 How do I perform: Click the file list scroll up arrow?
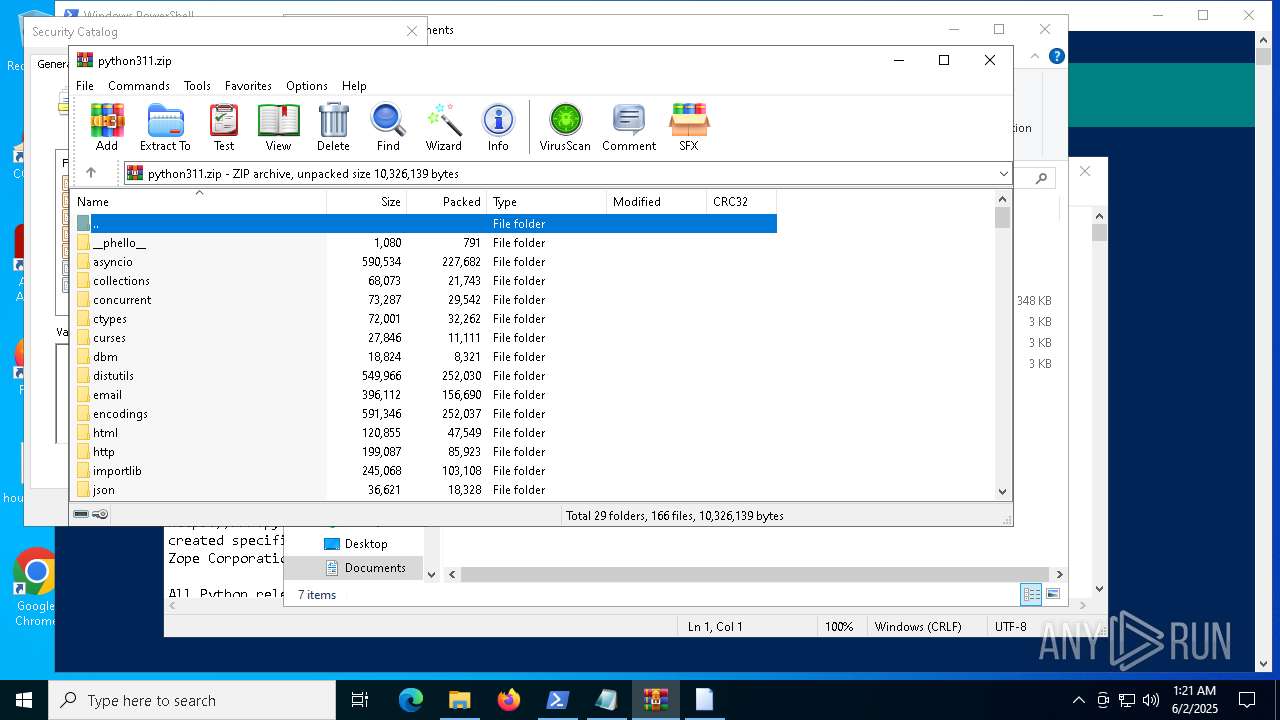(1003, 198)
